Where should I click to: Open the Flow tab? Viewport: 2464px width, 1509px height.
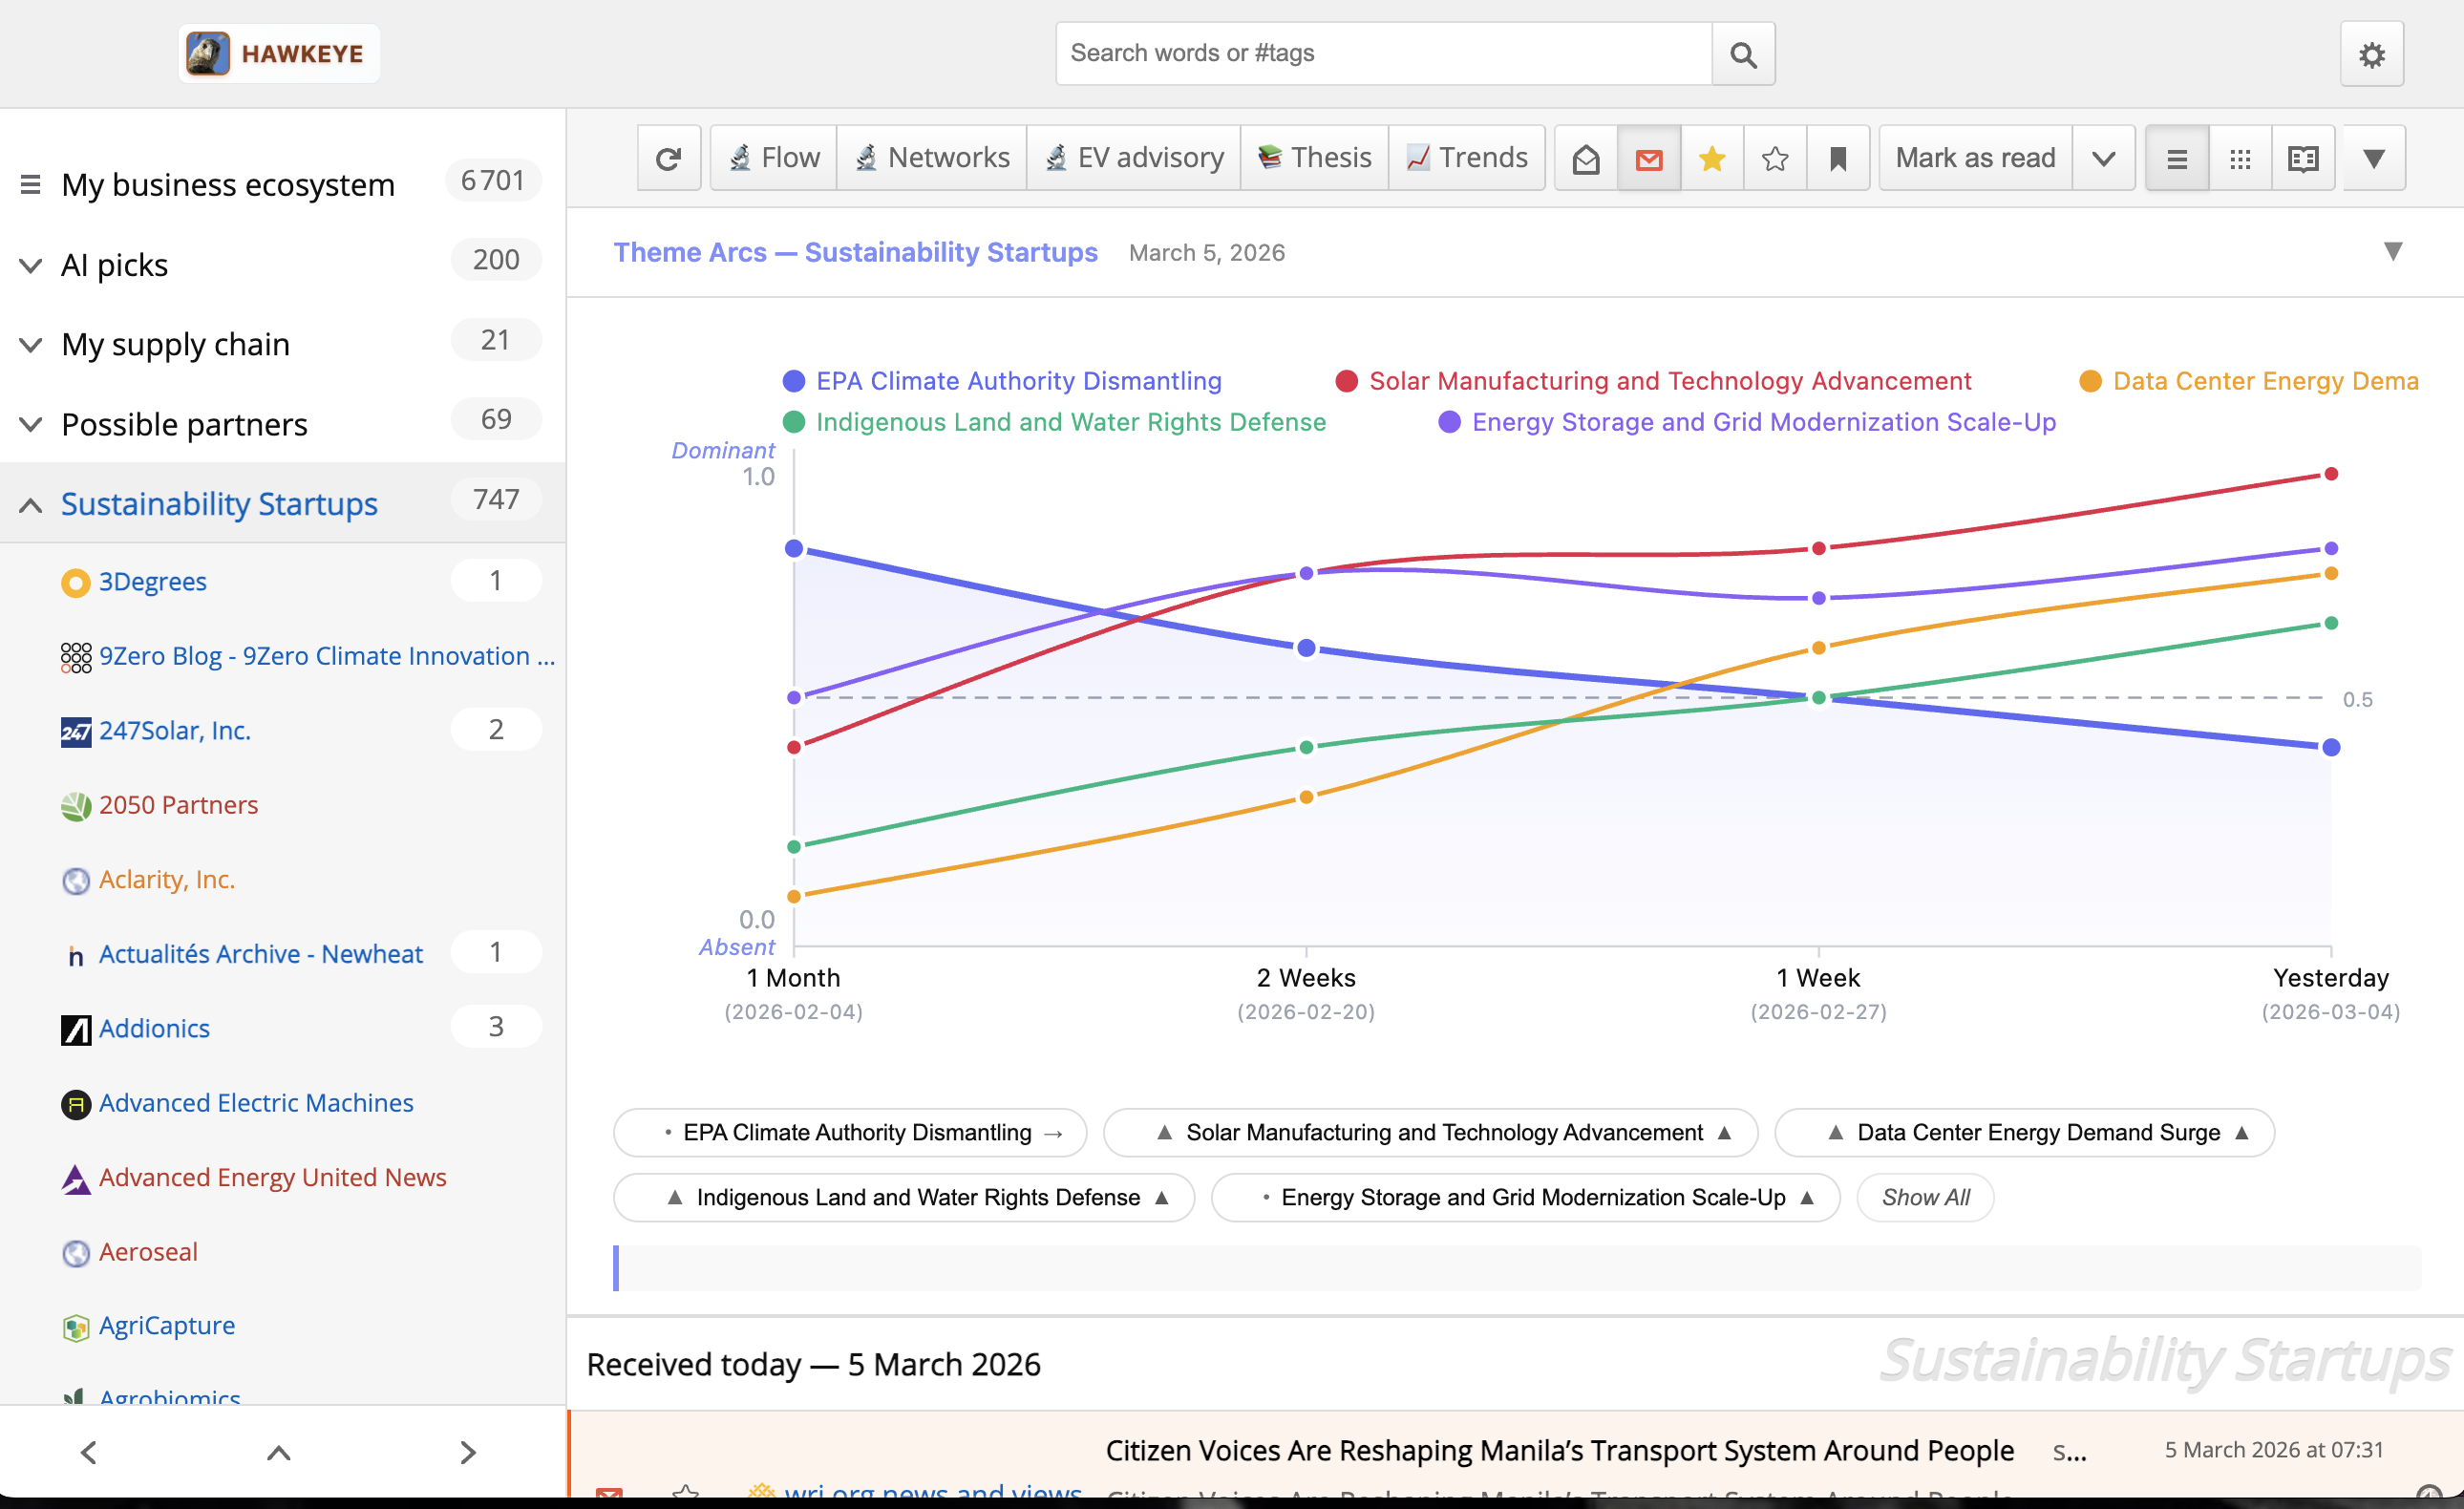coord(774,158)
